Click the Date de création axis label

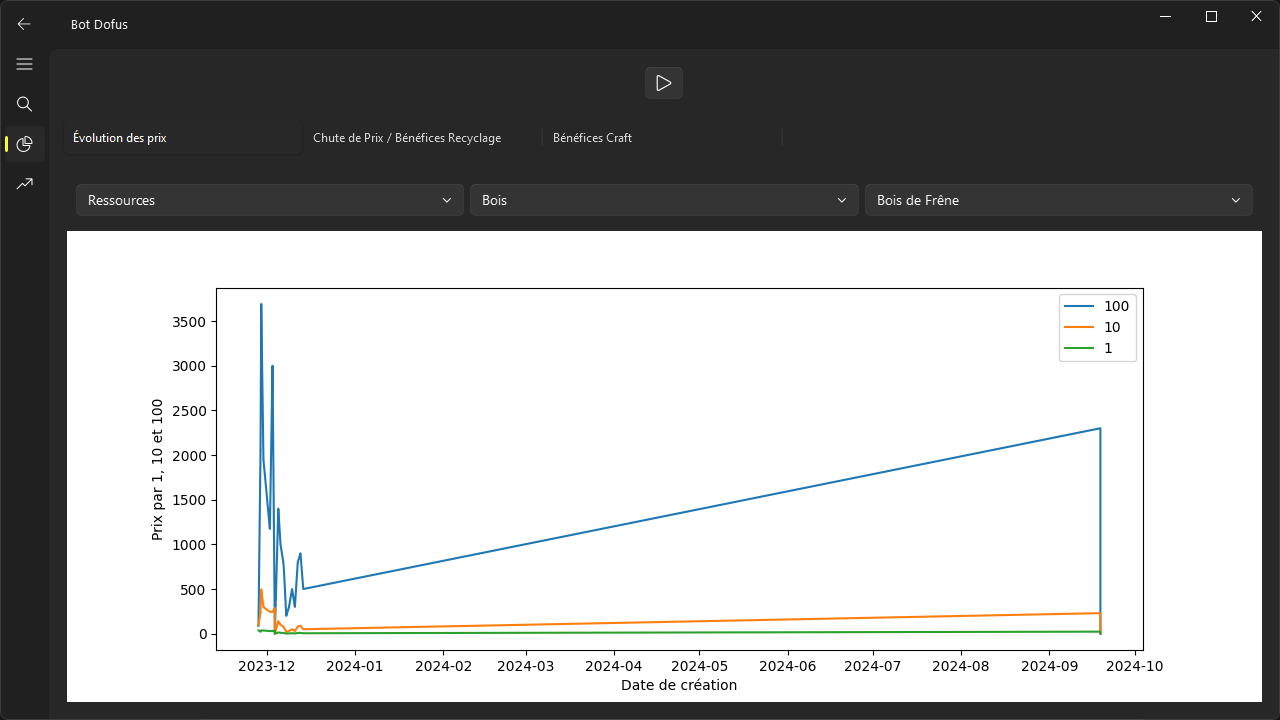point(679,685)
